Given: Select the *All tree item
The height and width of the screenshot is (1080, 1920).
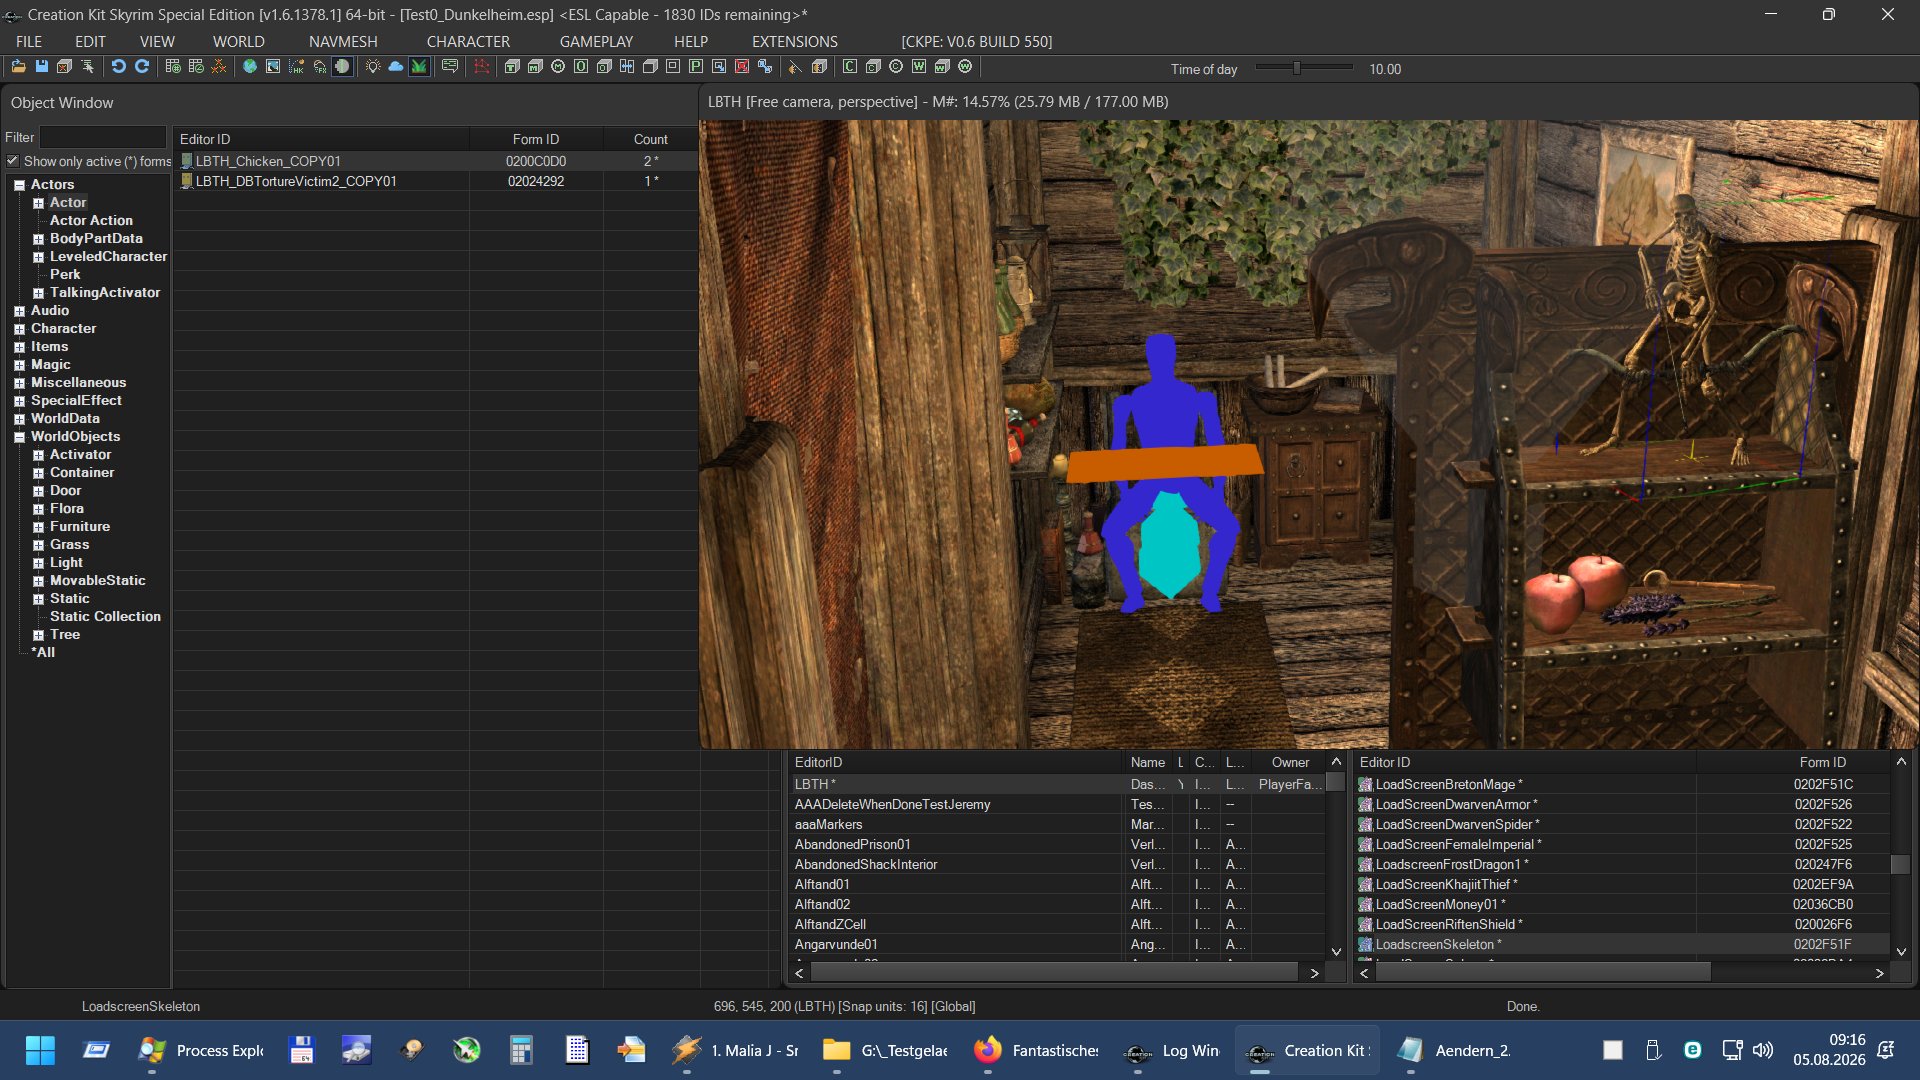Looking at the screenshot, I should pos(43,653).
